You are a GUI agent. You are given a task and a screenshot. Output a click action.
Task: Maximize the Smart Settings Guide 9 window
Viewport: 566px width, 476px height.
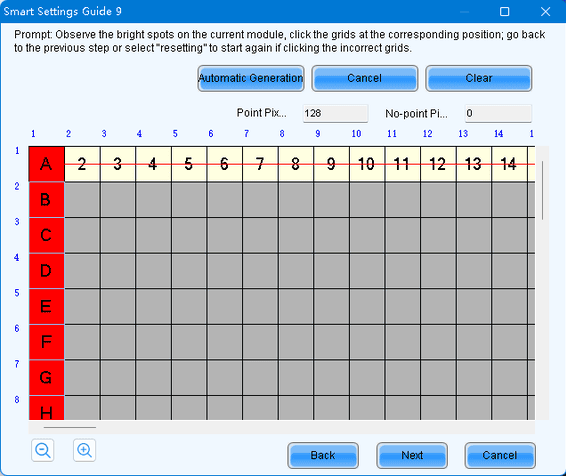pyautogui.click(x=505, y=12)
